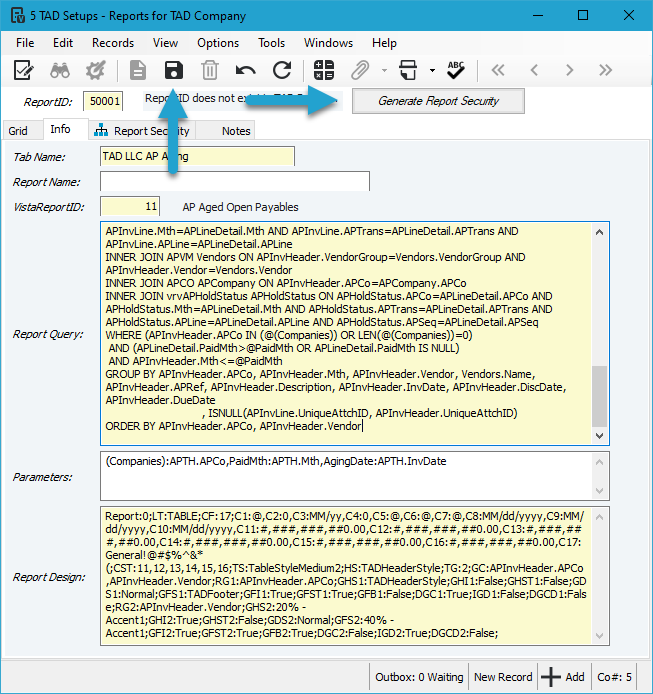Image resolution: width=653 pixels, height=694 pixels.
Task: Close the TAD Setups window
Action: [629, 15]
